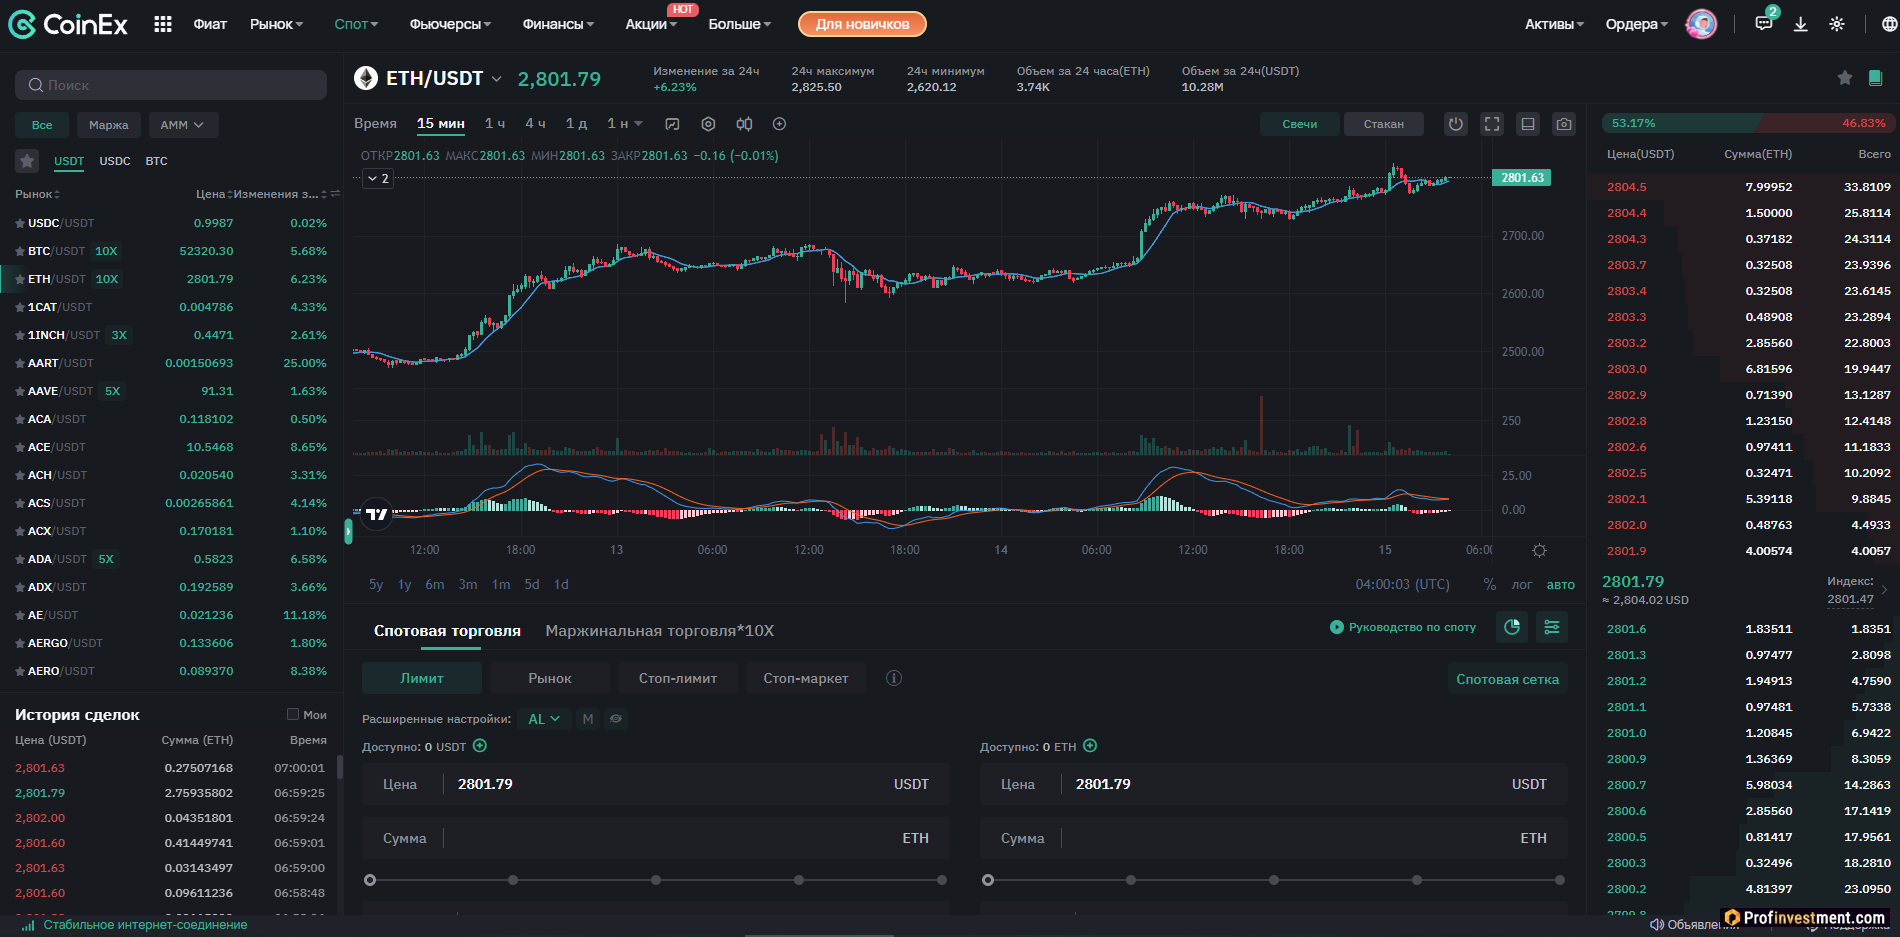Select the BTC market tab

click(156, 161)
